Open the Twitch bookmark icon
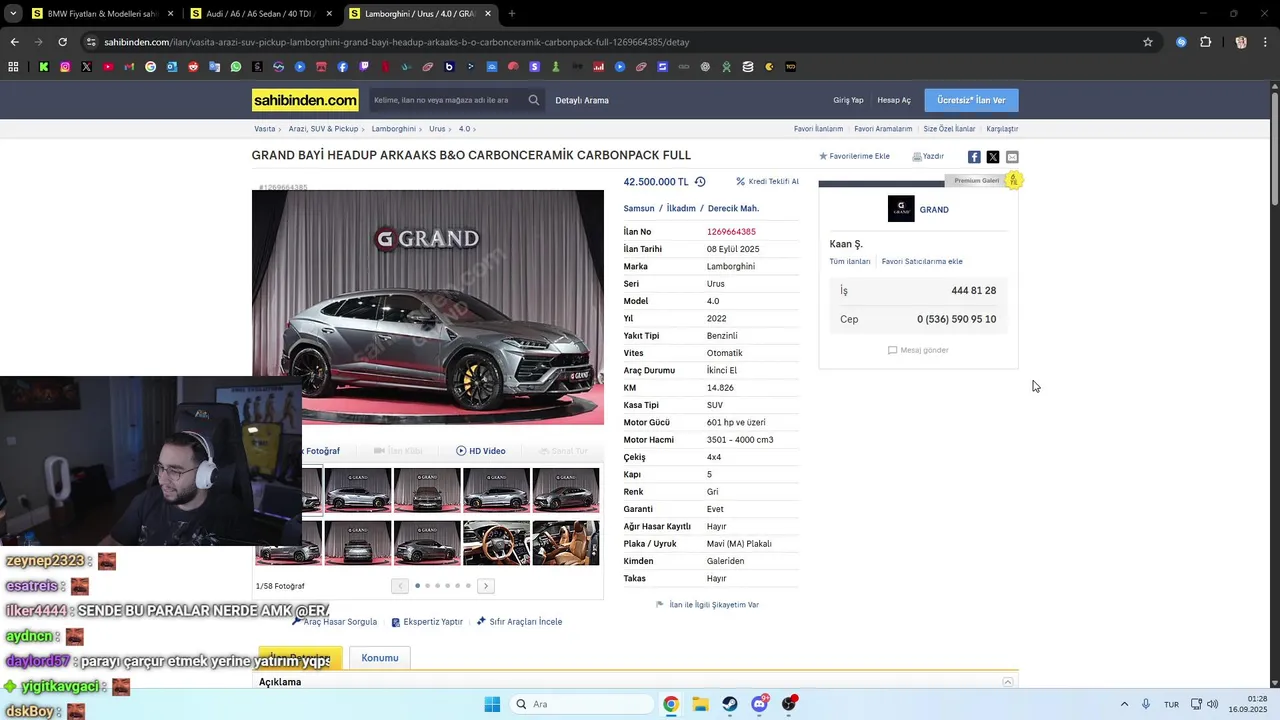 [364, 67]
